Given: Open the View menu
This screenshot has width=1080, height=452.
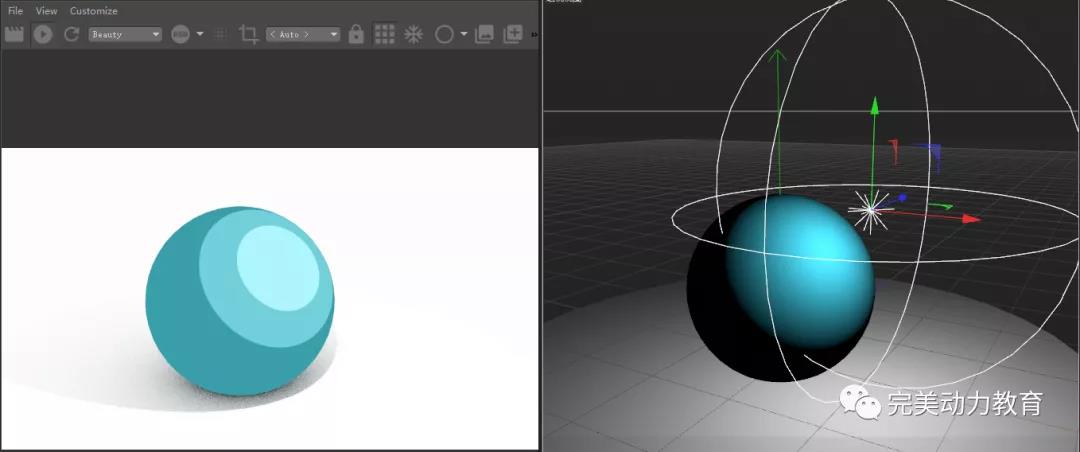Looking at the screenshot, I should pyautogui.click(x=46, y=11).
